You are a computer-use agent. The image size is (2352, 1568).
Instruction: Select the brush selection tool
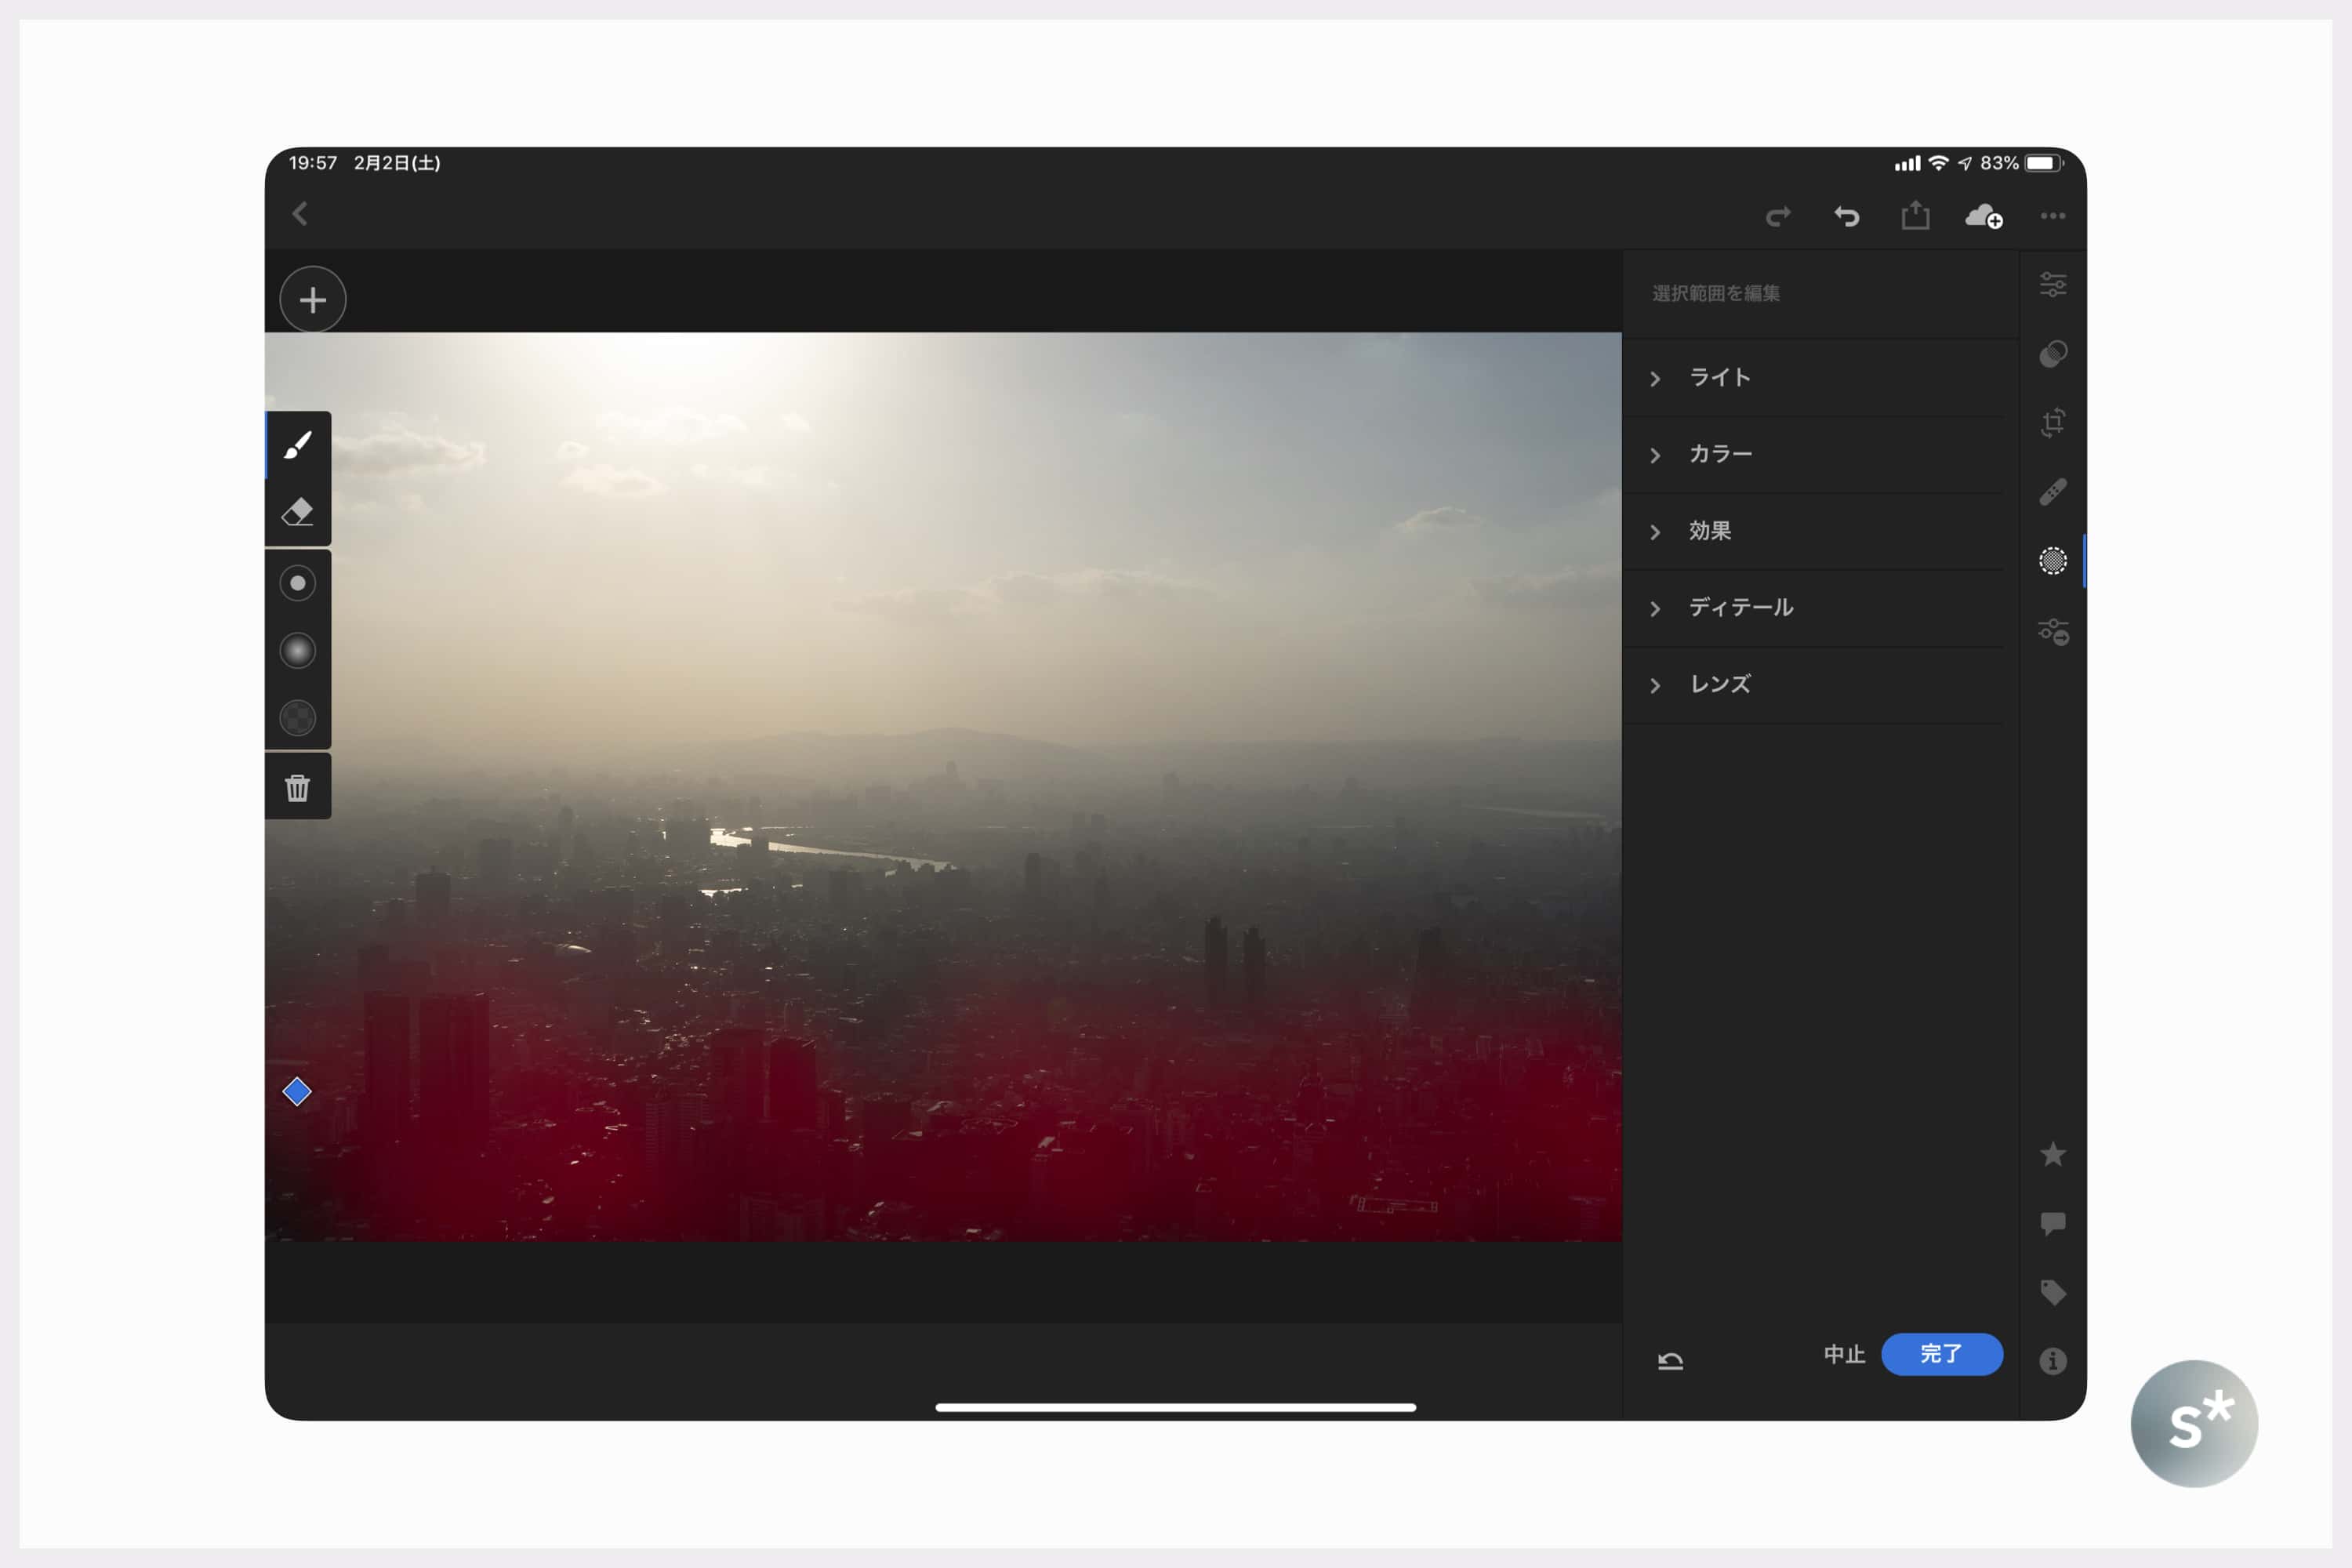tap(298, 445)
